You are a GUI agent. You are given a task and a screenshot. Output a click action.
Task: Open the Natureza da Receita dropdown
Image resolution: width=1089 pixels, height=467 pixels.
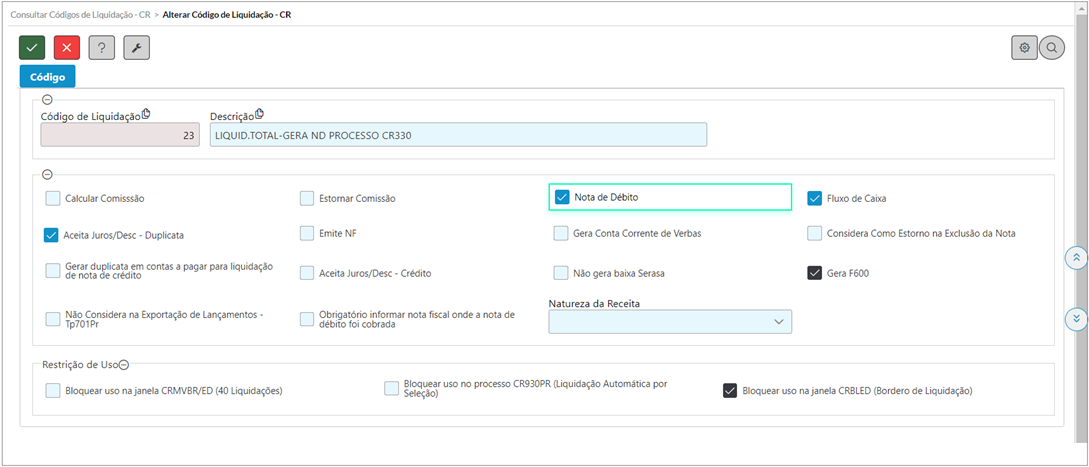pyautogui.click(x=670, y=321)
